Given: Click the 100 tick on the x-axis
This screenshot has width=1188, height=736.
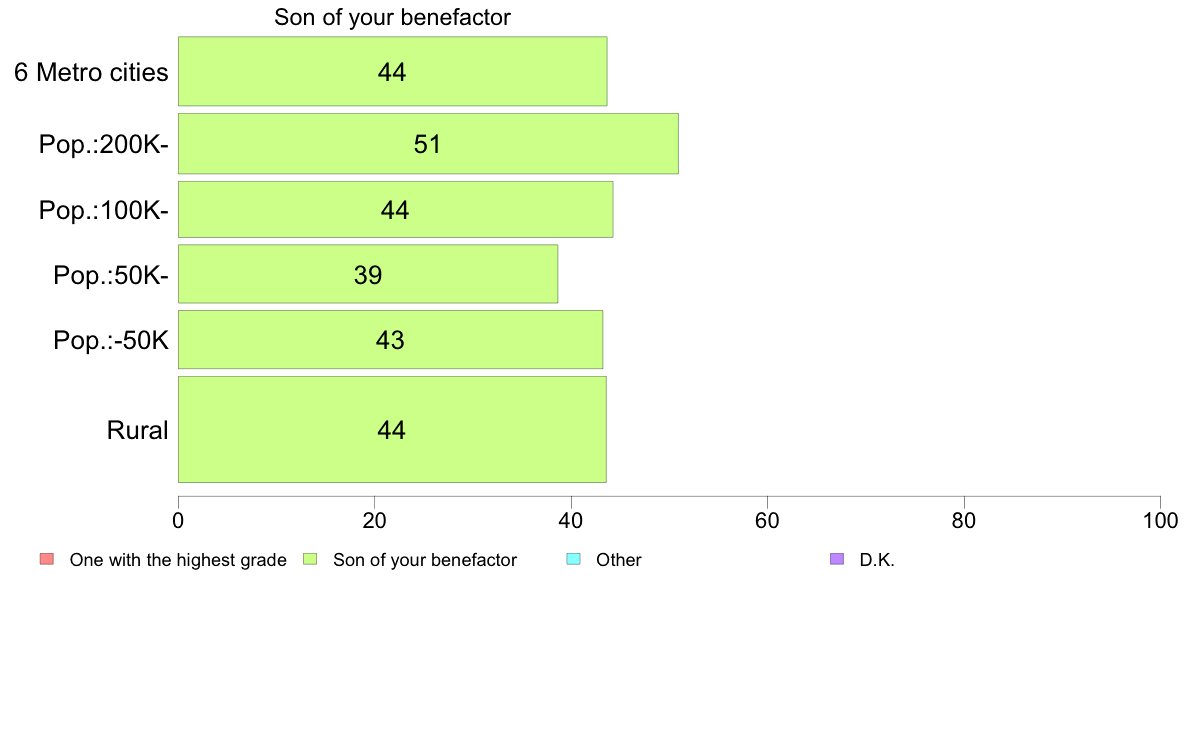Looking at the screenshot, I should click(1160, 520).
